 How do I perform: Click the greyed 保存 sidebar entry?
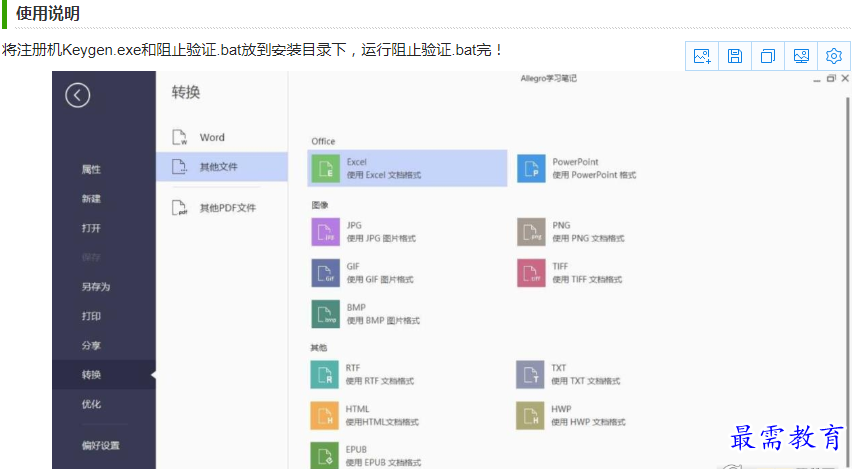[91, 258]
